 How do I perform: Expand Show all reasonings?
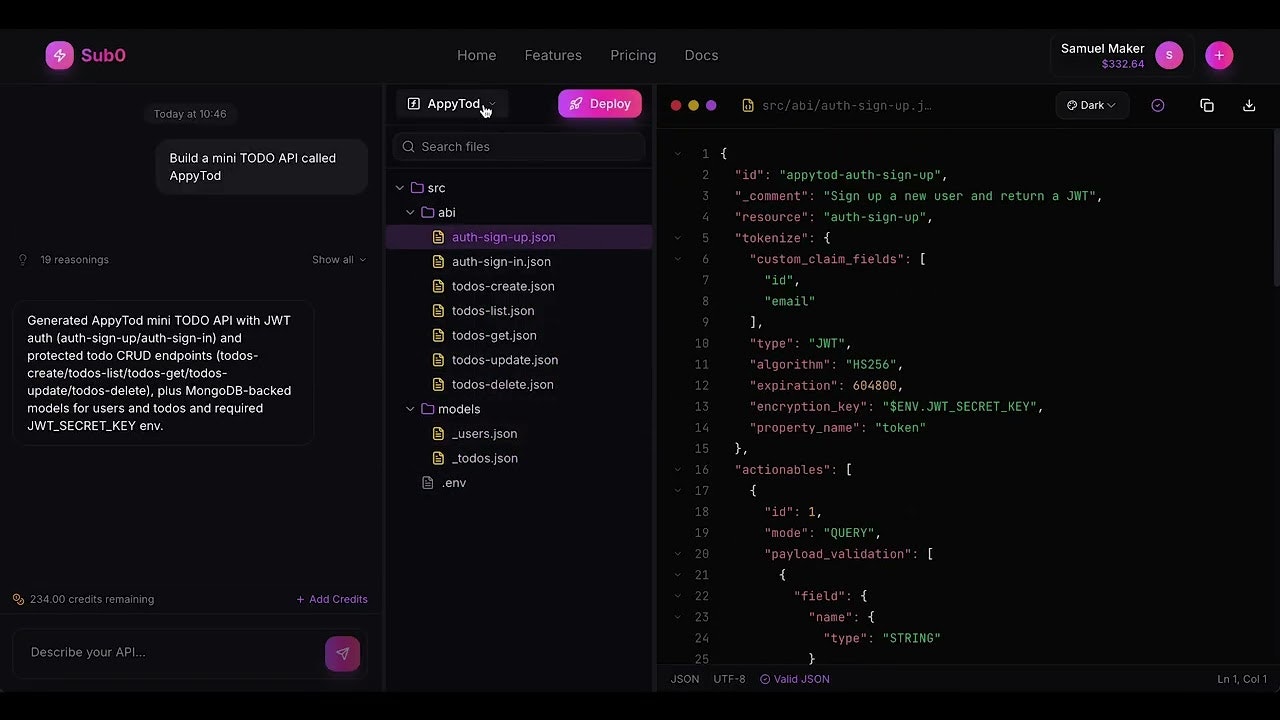click(339, 259)
